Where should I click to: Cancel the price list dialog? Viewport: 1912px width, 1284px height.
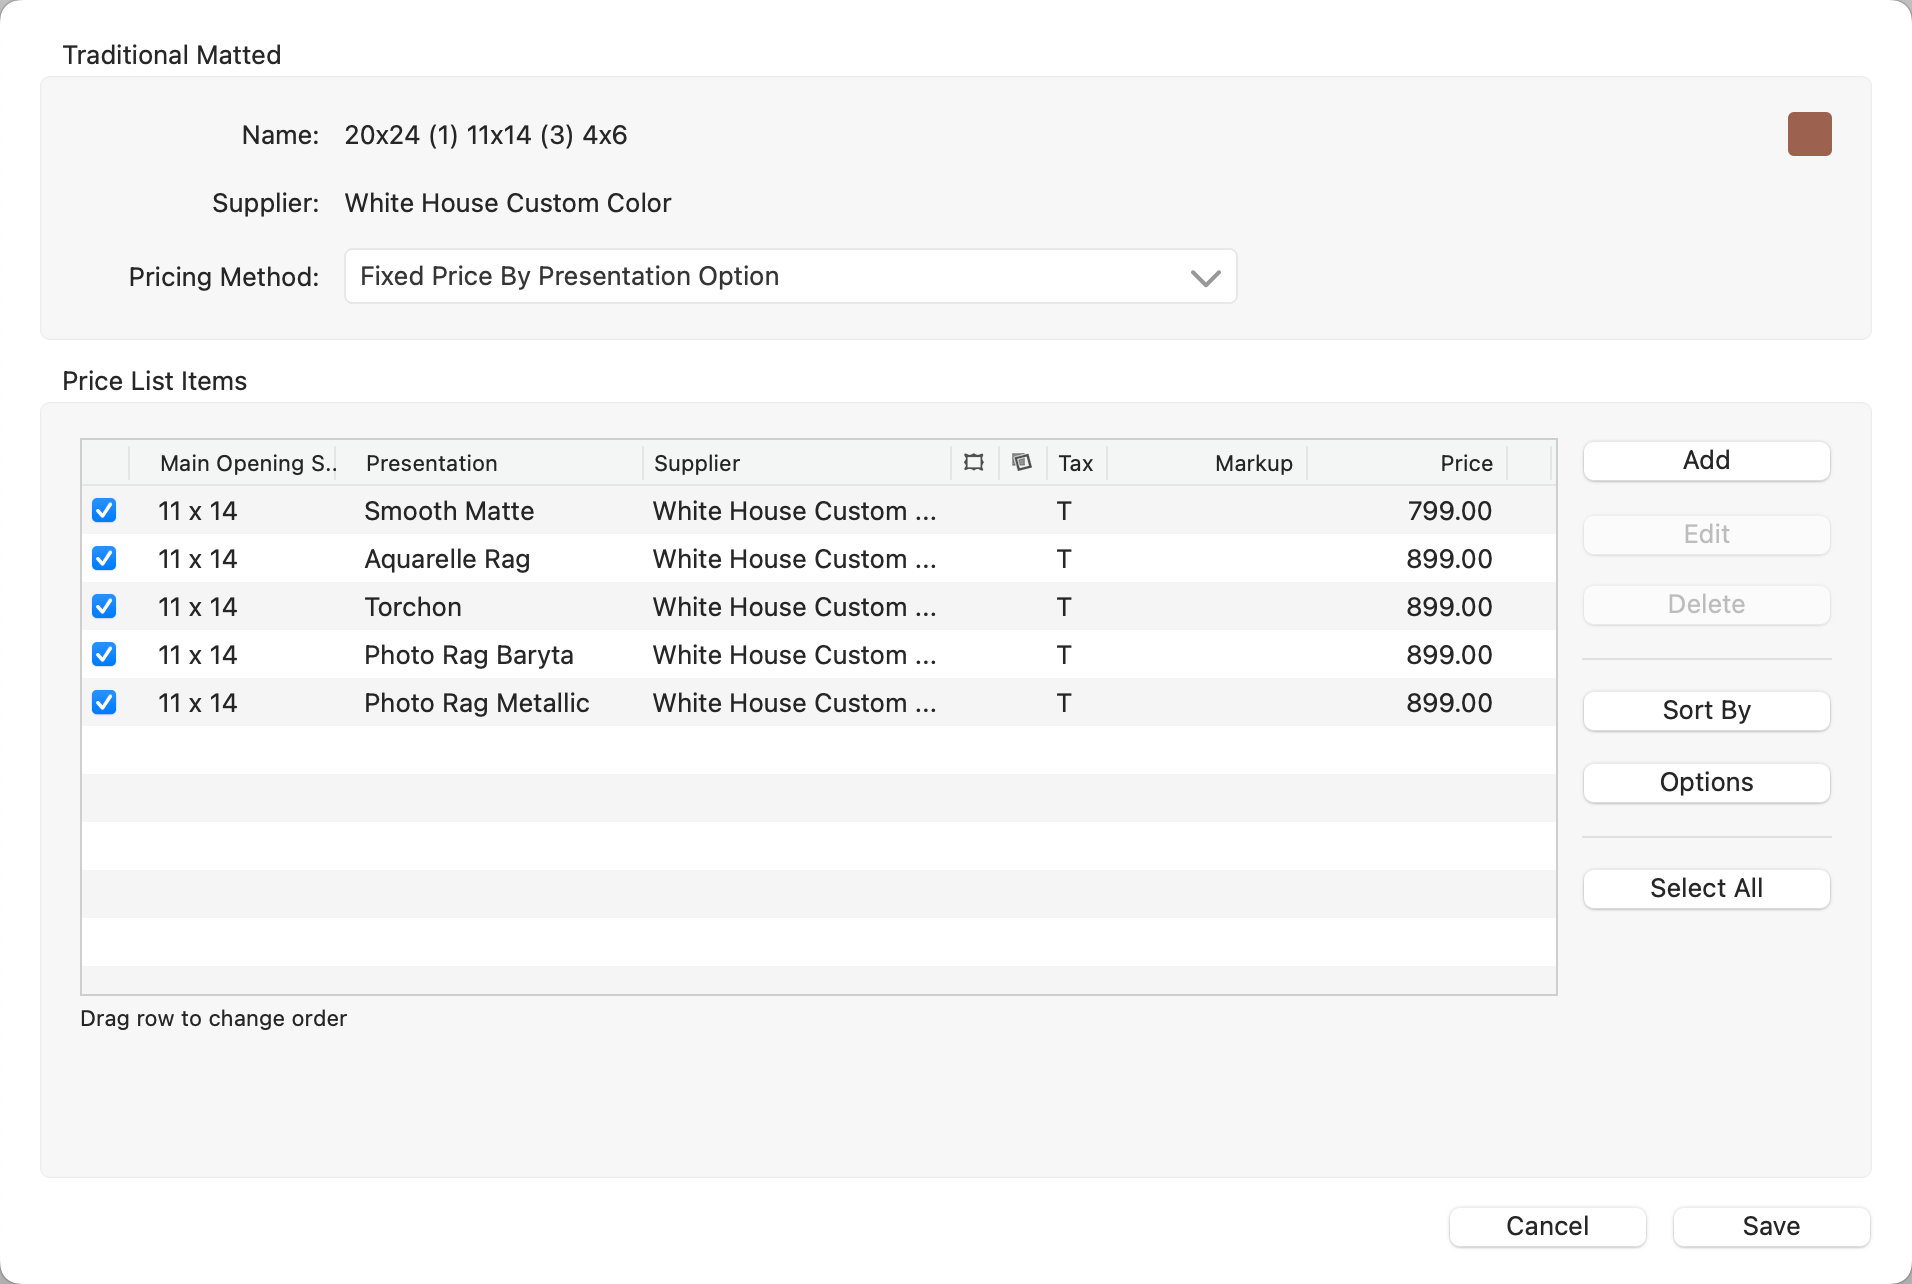pyautogui.click(x=1546, y=1227)
